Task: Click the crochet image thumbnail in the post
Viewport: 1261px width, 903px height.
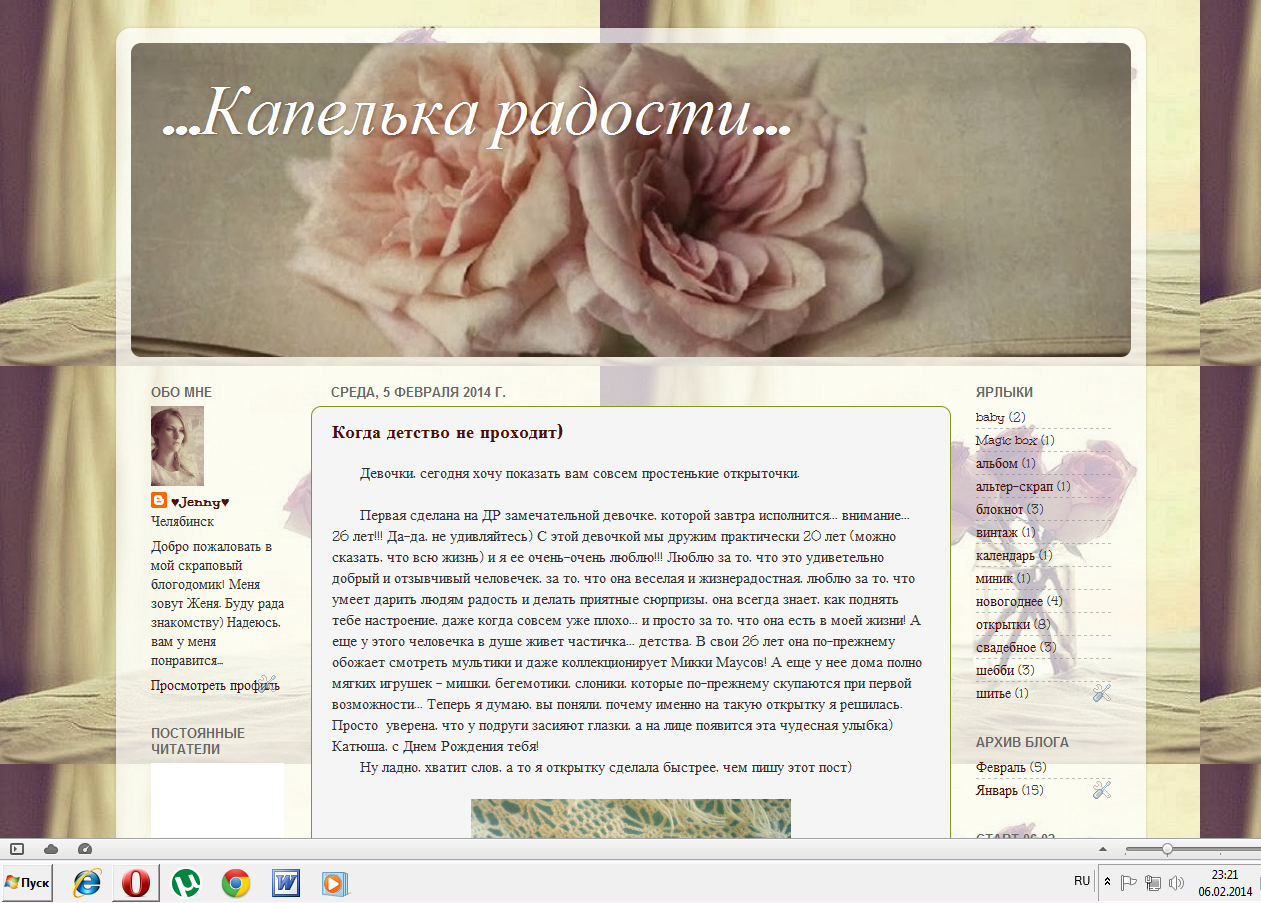Action: (x=631, y=818)
